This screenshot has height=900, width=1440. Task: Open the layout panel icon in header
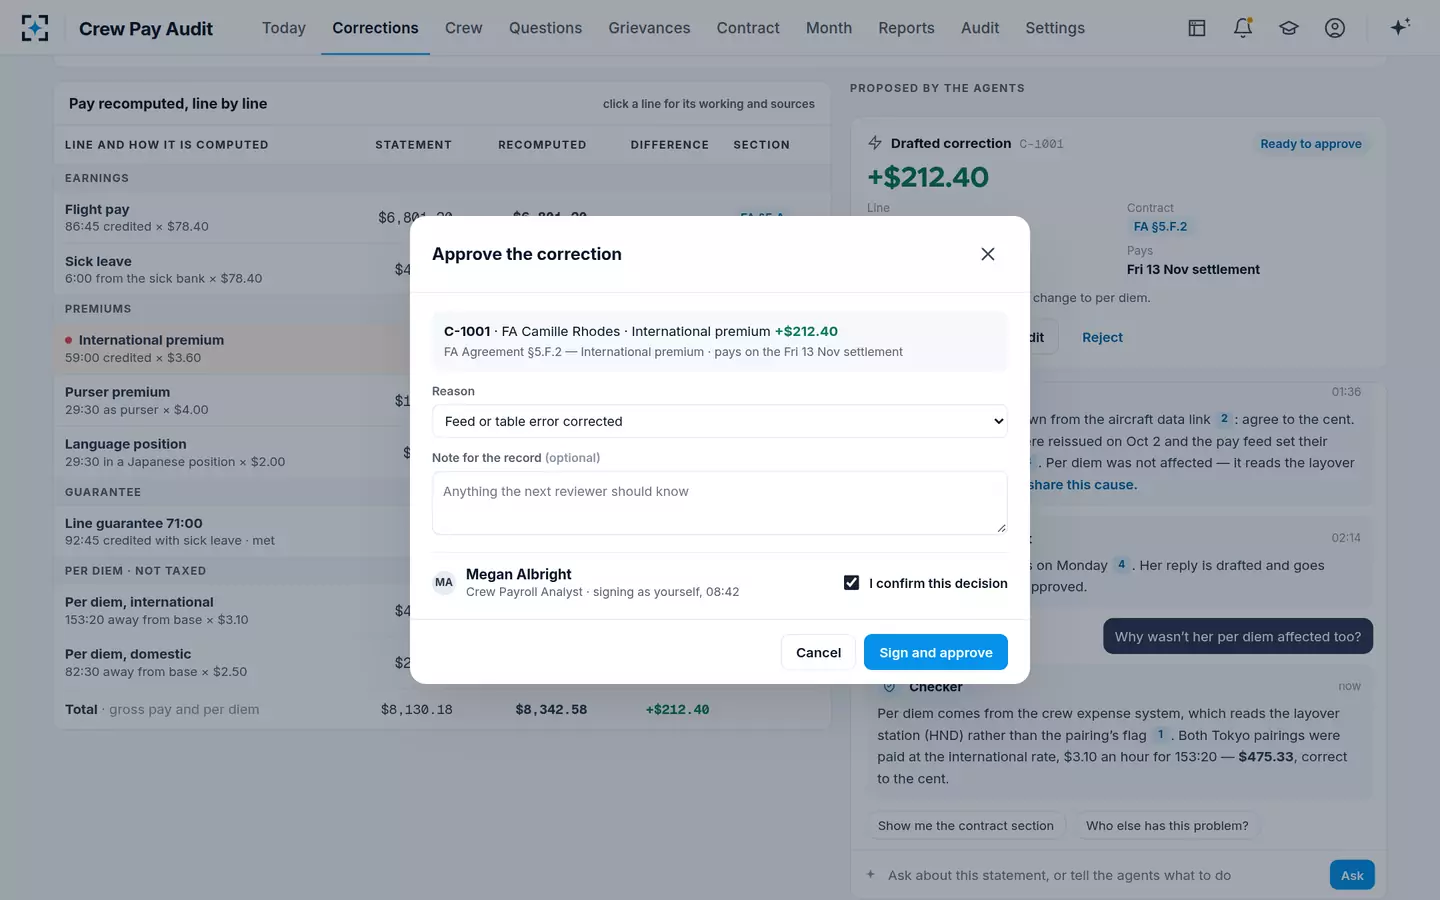[x=1197, y=28]
